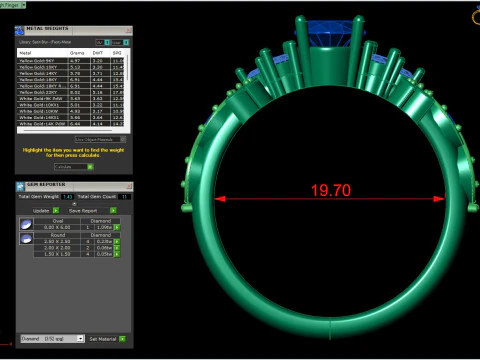Click green arrow next to Set Material
Image resolution: width=480 pixels, height=360 pixels.
click(122, 339)
